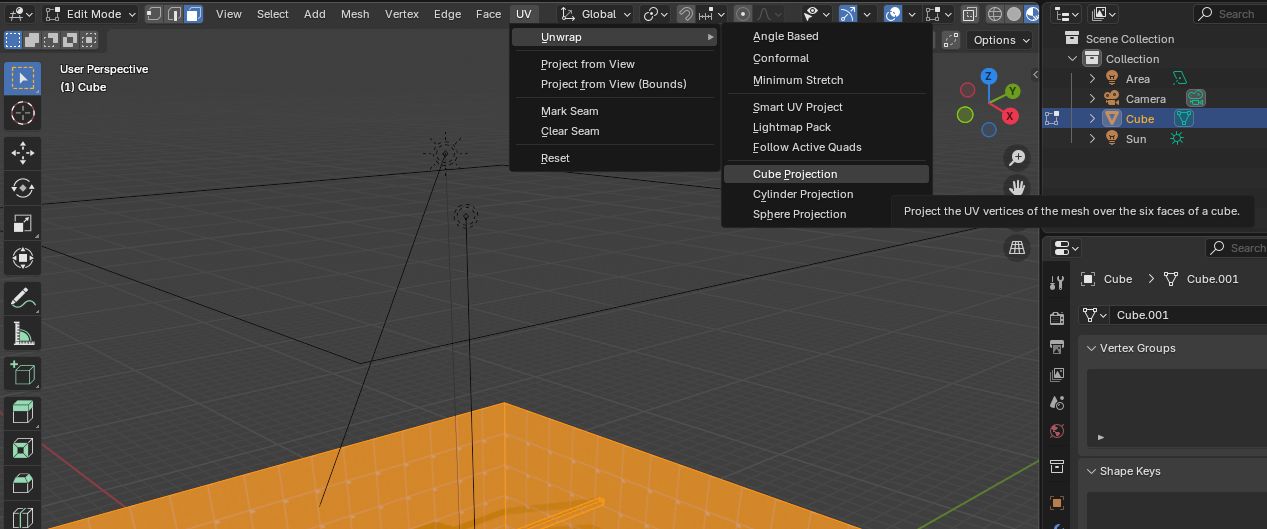Click the zoom magnifier viewport icon
1267x529 pixels.
(x=1017, y=157)
